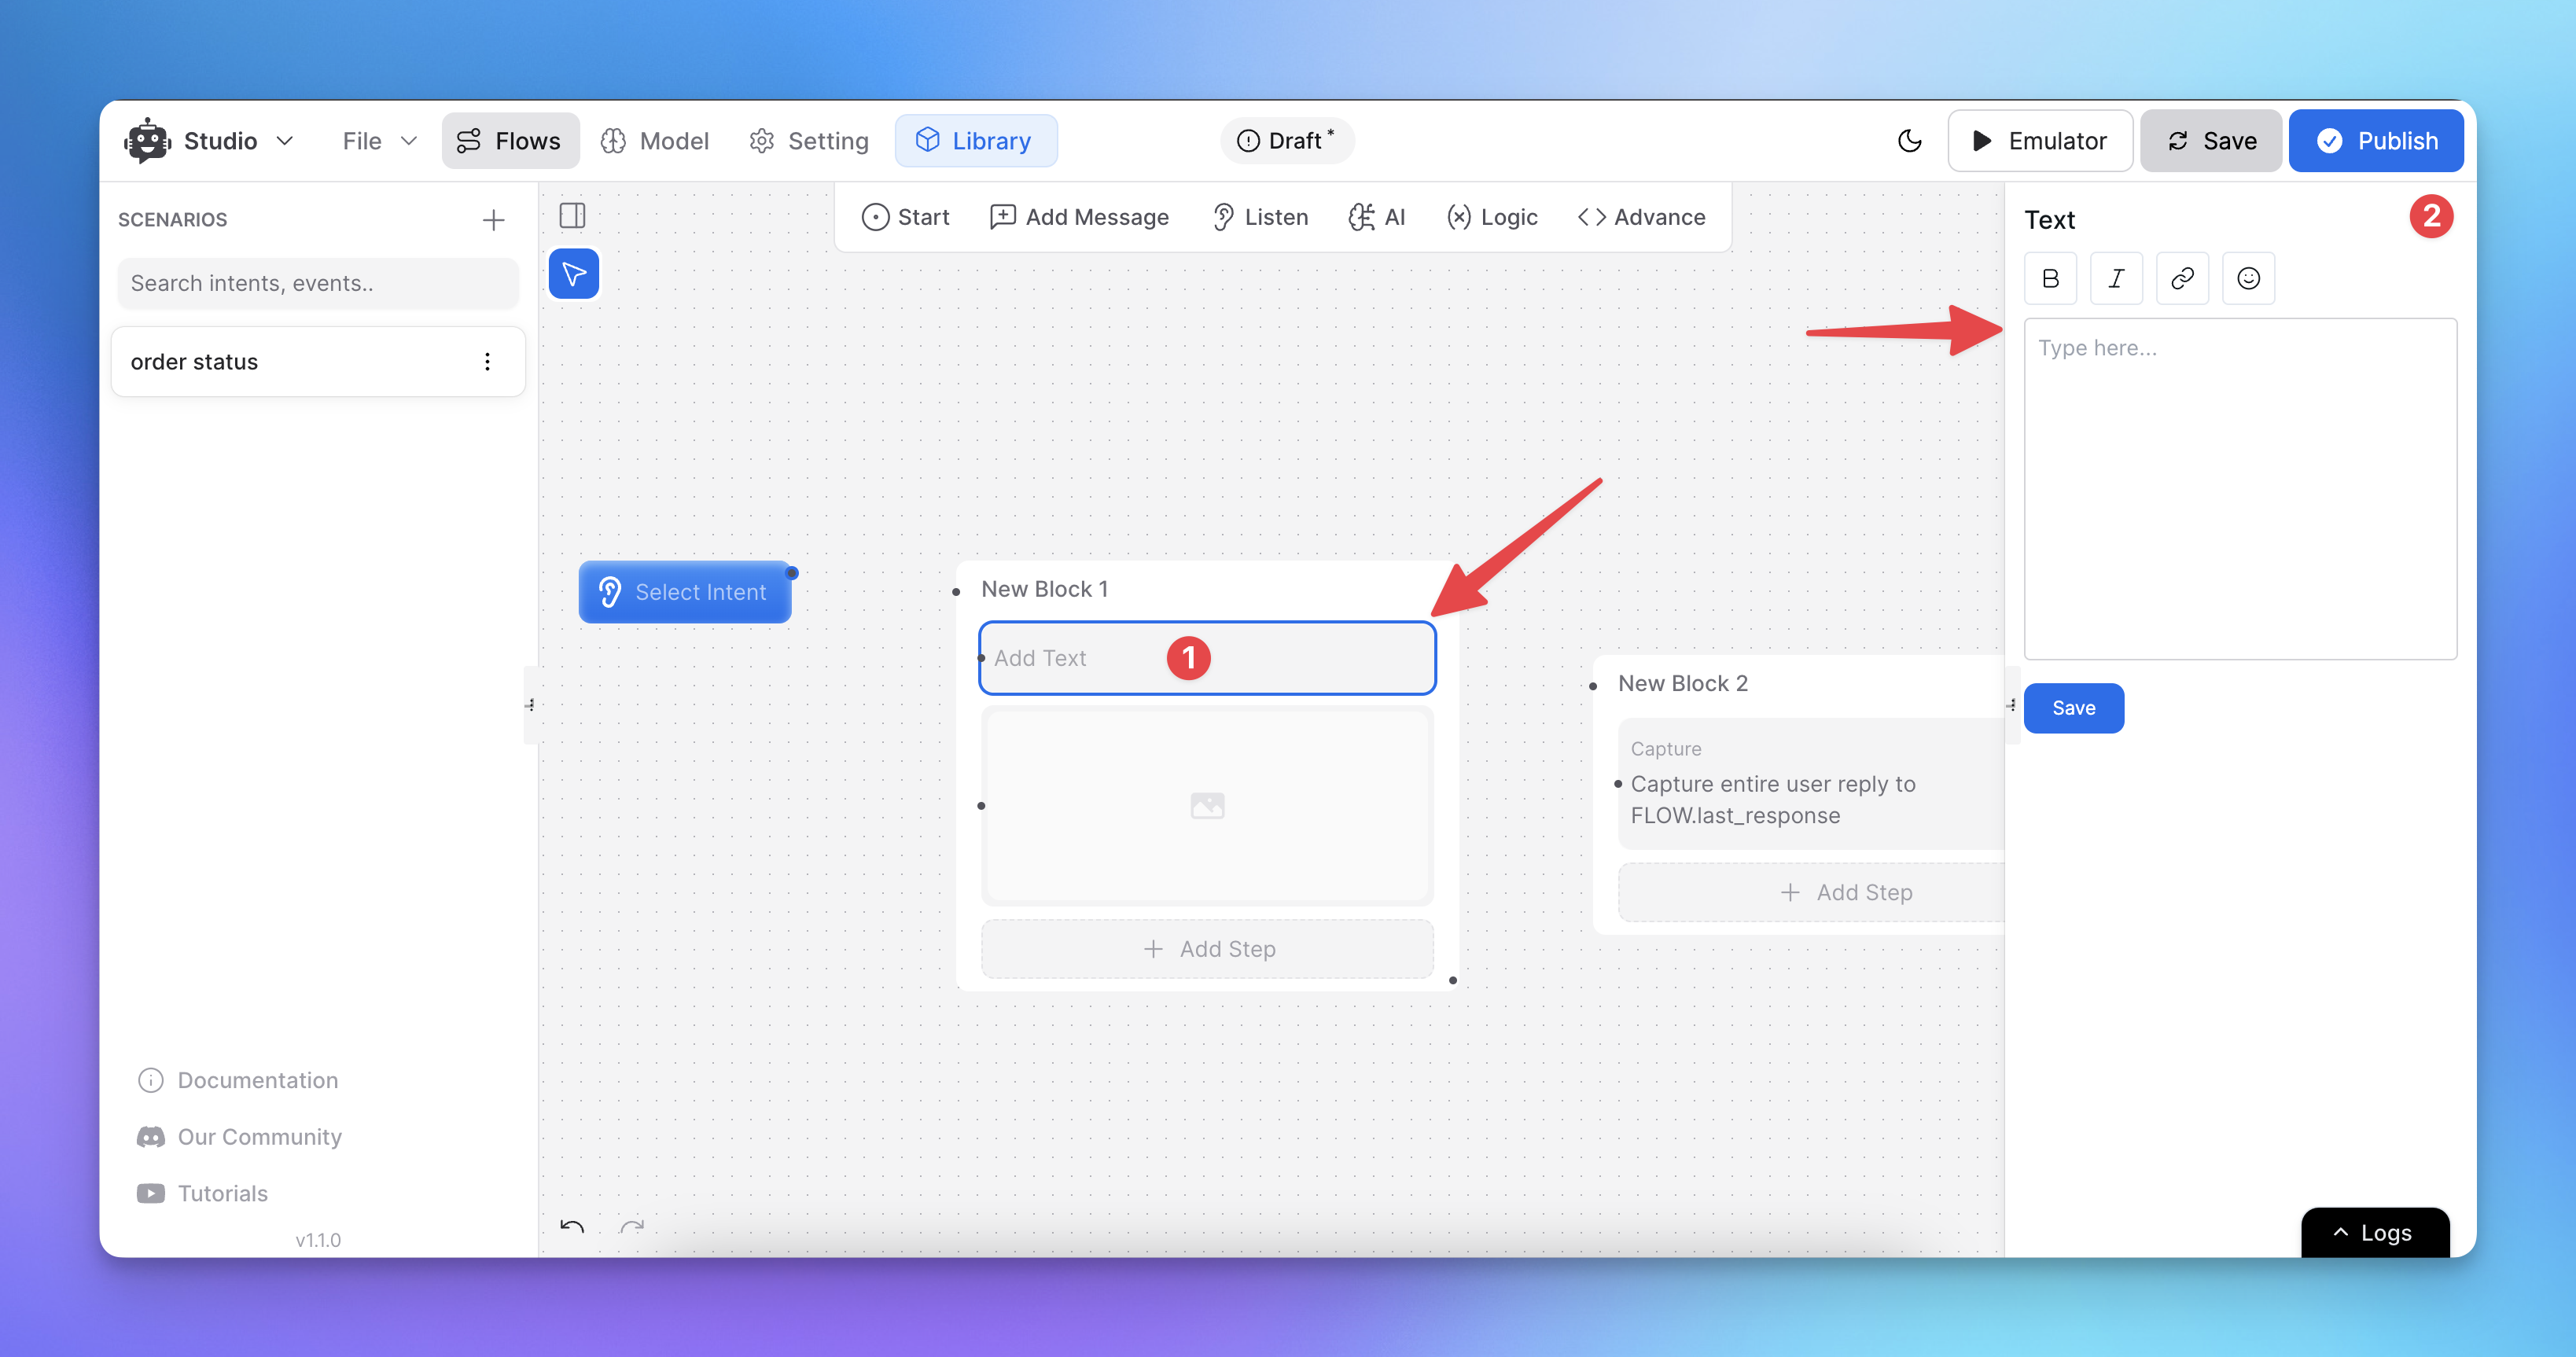This screenshot has width=2576, height=1357.
Task: Publish the flow
Action: click(x=2376, y=141)
